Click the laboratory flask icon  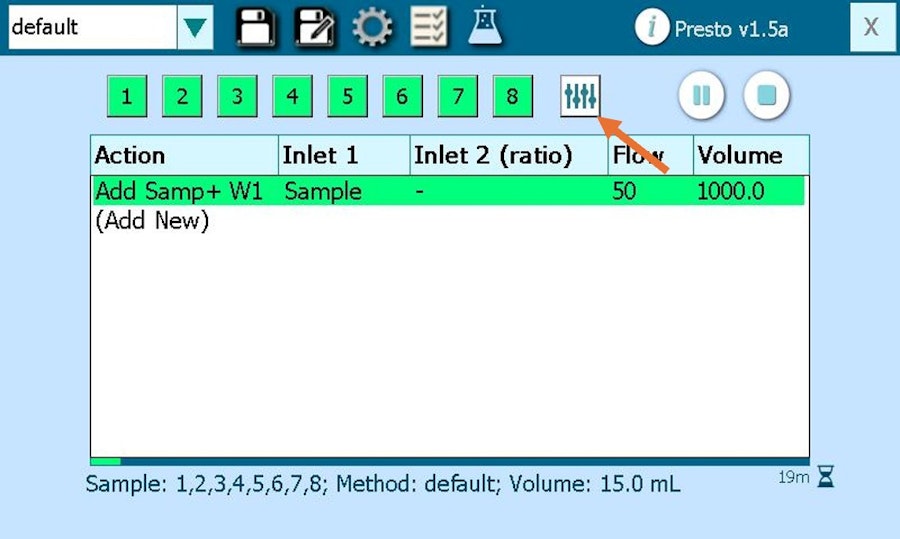[x=485, y=25]
